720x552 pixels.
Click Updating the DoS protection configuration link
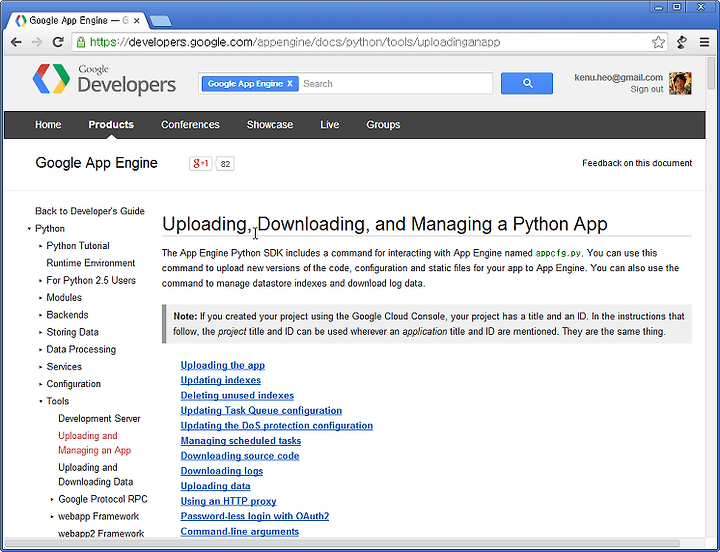tap(276, 426)
